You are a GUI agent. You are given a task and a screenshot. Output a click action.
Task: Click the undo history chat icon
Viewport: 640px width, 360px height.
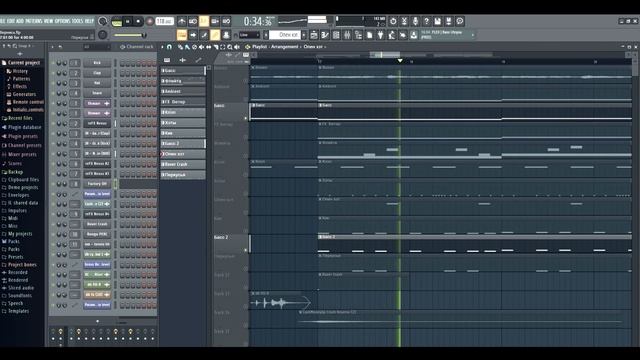coord(460,21)
